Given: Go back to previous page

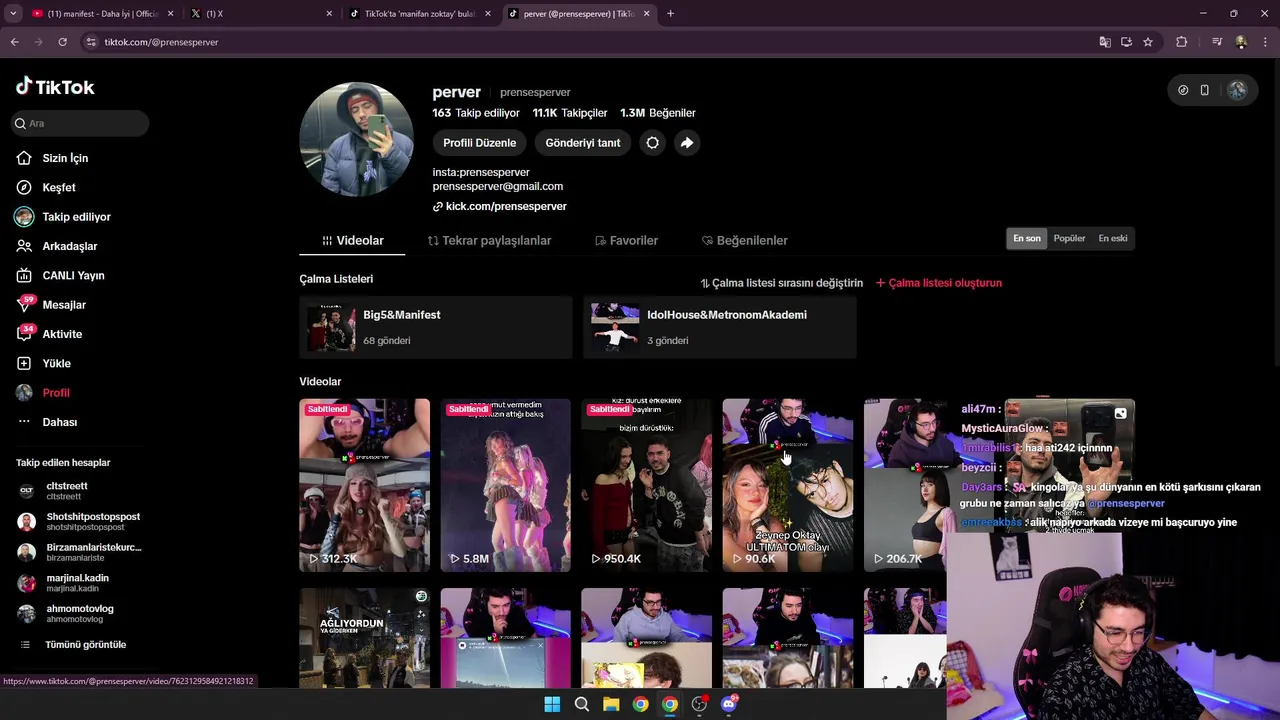Looking at the screenshot, I should coord(14,42).
